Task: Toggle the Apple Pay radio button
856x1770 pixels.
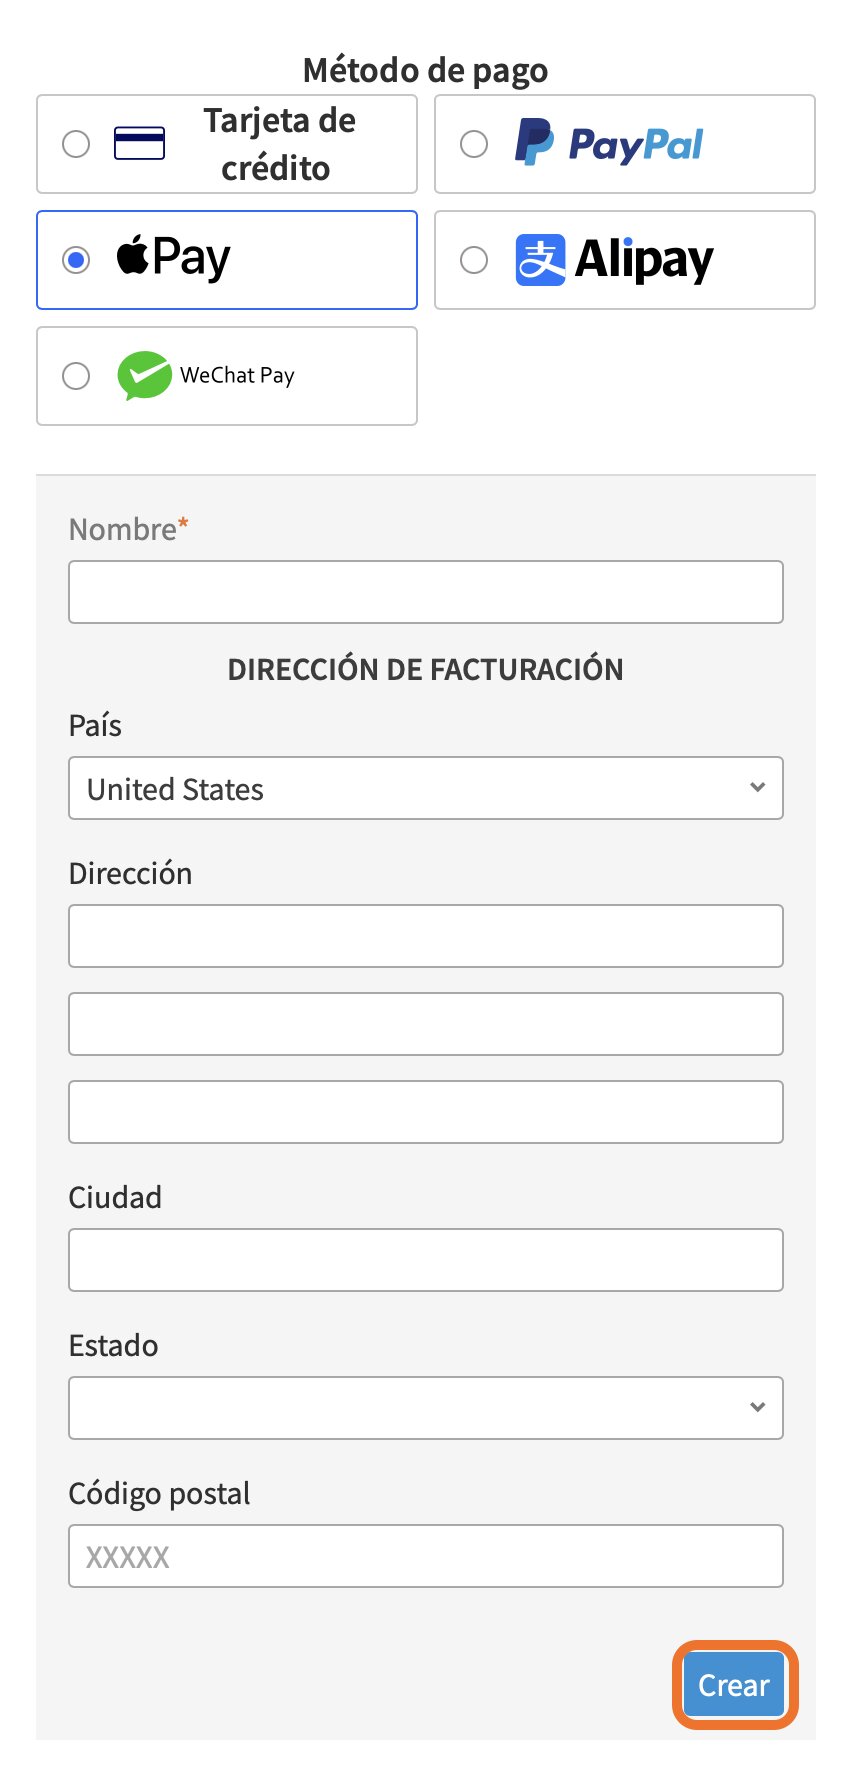Action: click(76, 260)
